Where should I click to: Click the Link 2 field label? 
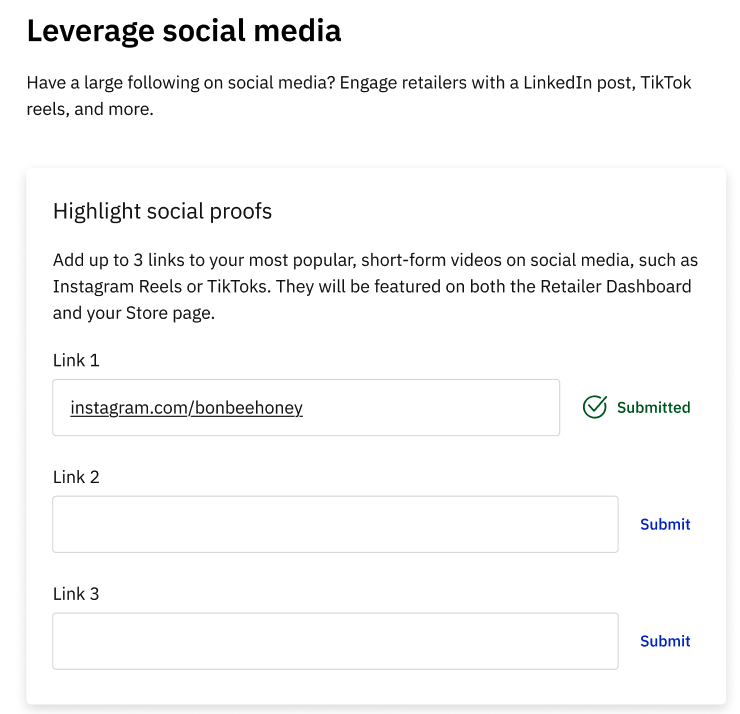click(76, 477)
